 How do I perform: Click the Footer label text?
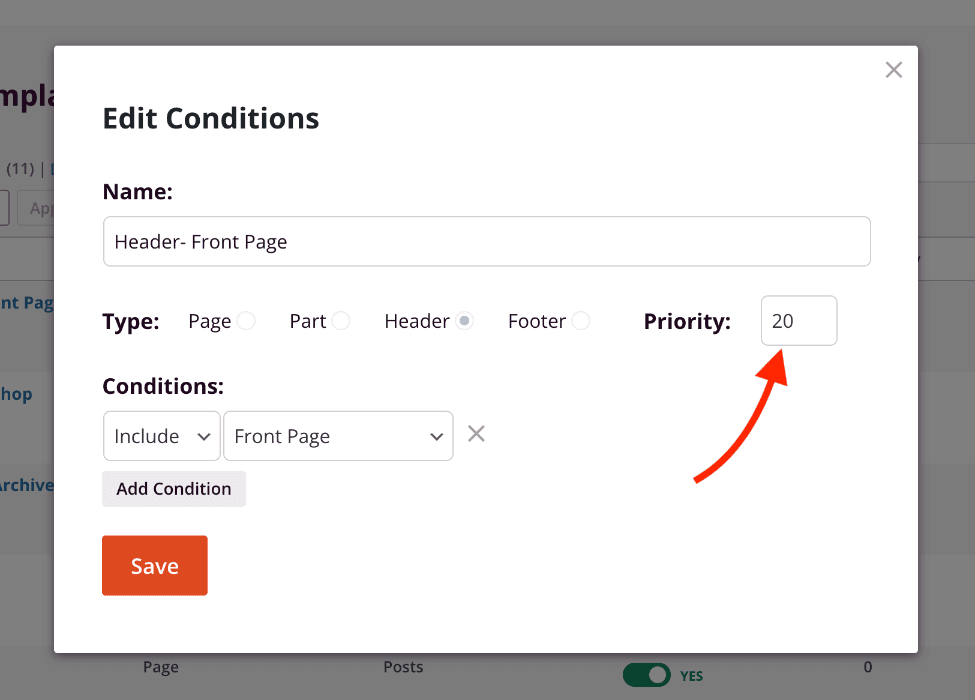(x=536, y=321)
